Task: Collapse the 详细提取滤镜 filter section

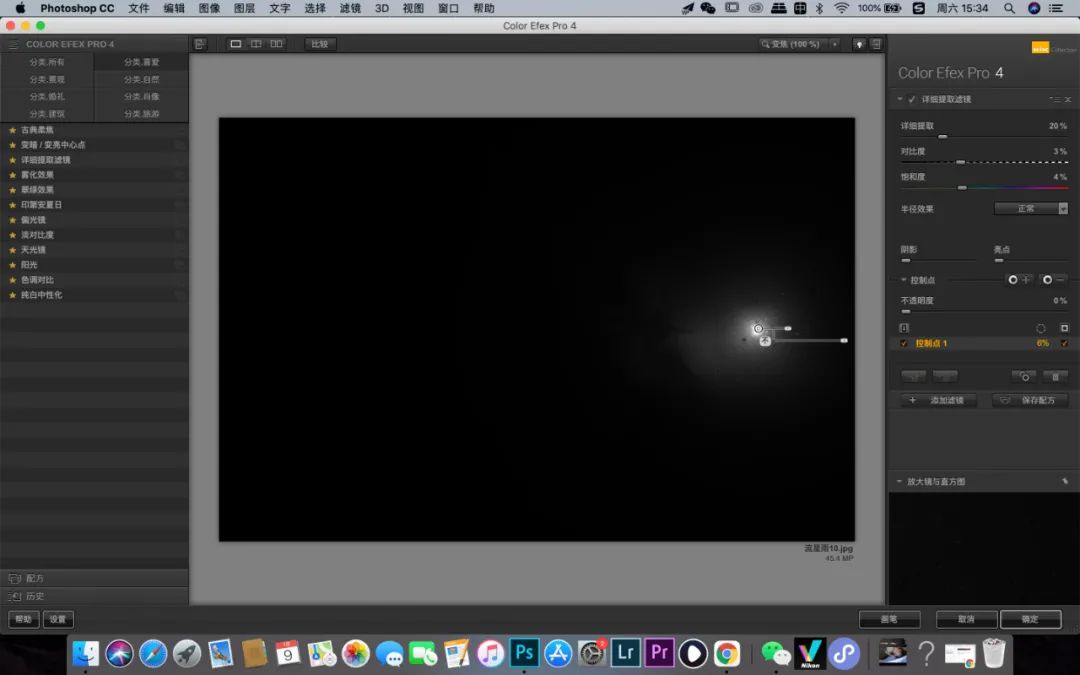Action: pyautogui.click(x=900, y=99)
